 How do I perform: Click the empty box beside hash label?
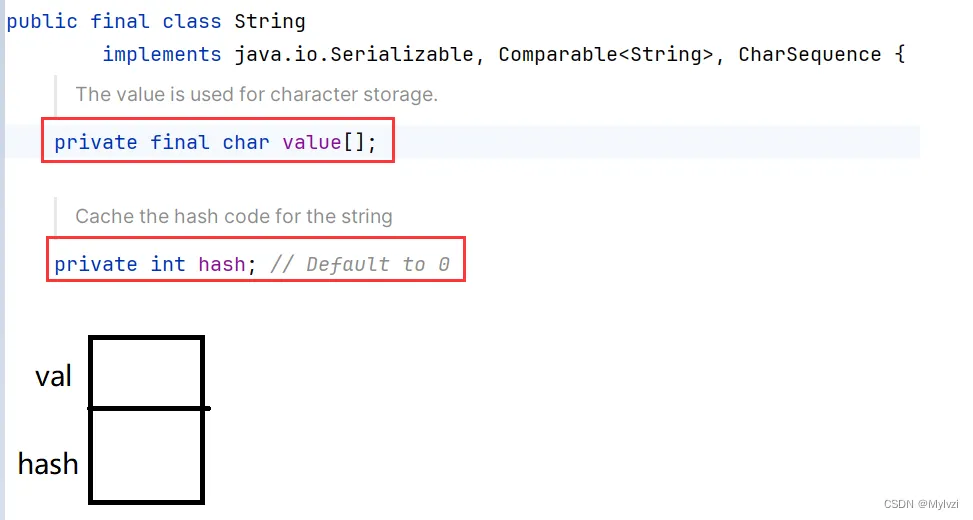pyautogui.click(x=147, y=455)
